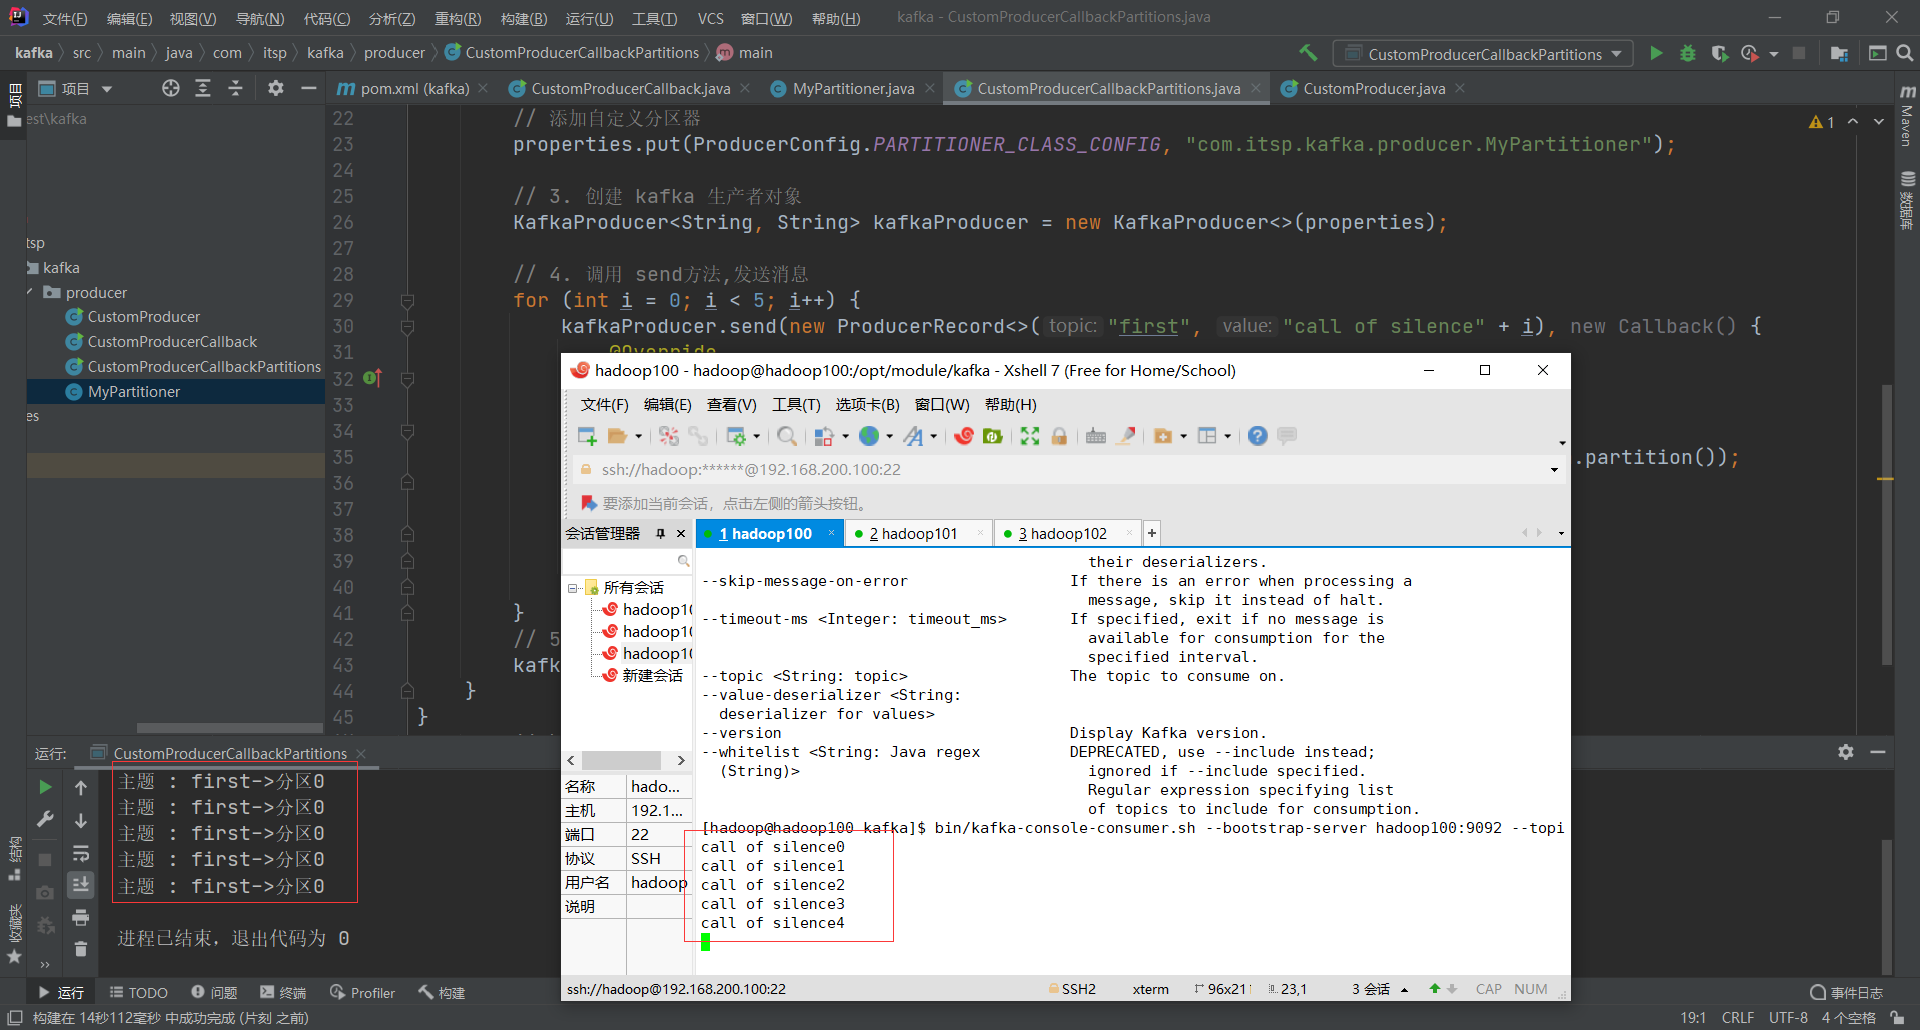Pin the Xshell session manager panel
This screenshot has width=1920, height=1030.
pyautogui.click(x=660, y=534)
